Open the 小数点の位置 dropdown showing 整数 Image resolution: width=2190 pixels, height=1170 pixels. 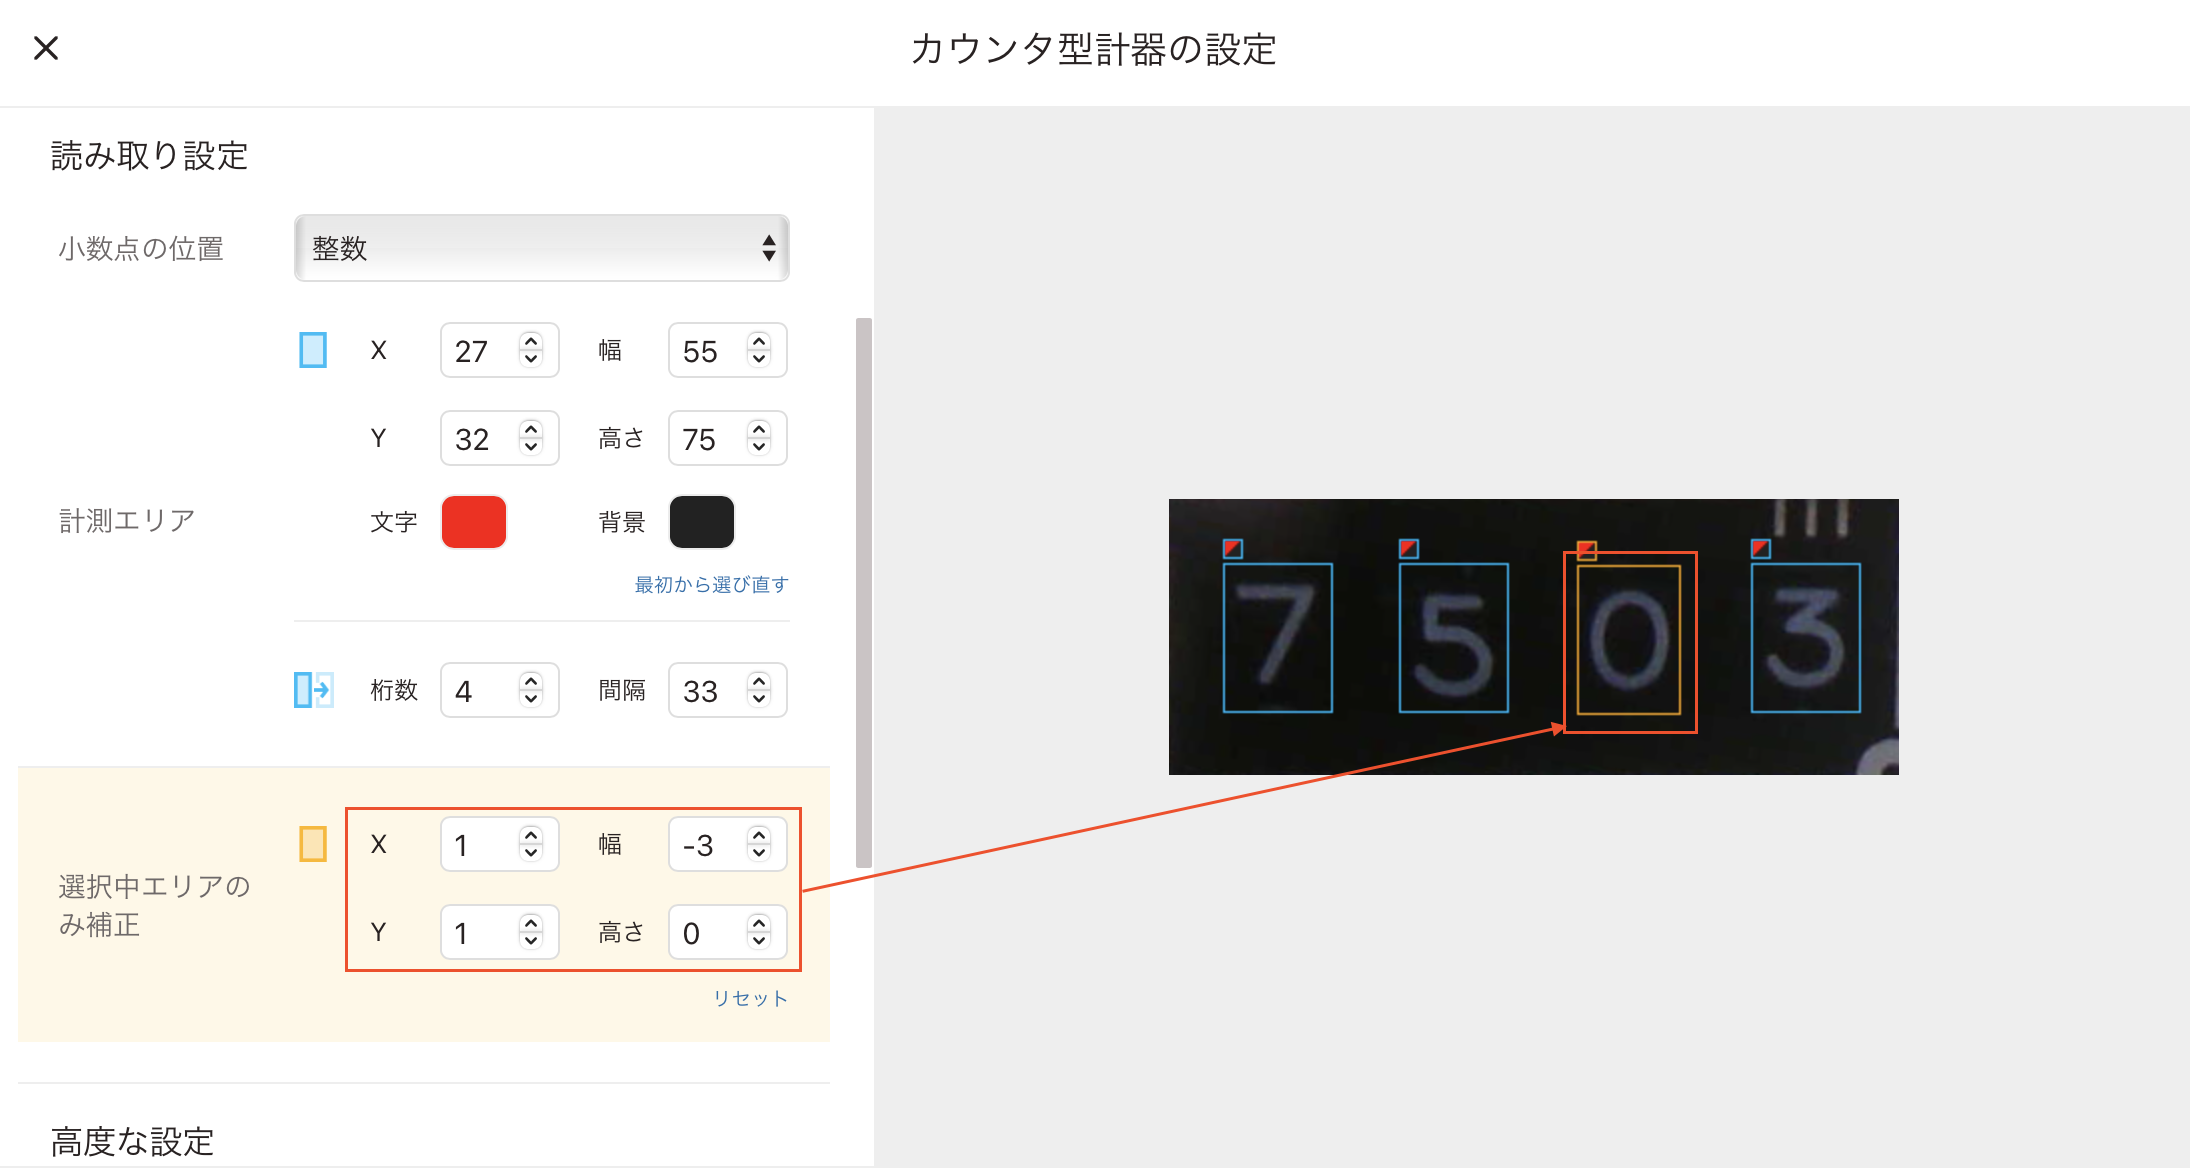tap(541, 248)
